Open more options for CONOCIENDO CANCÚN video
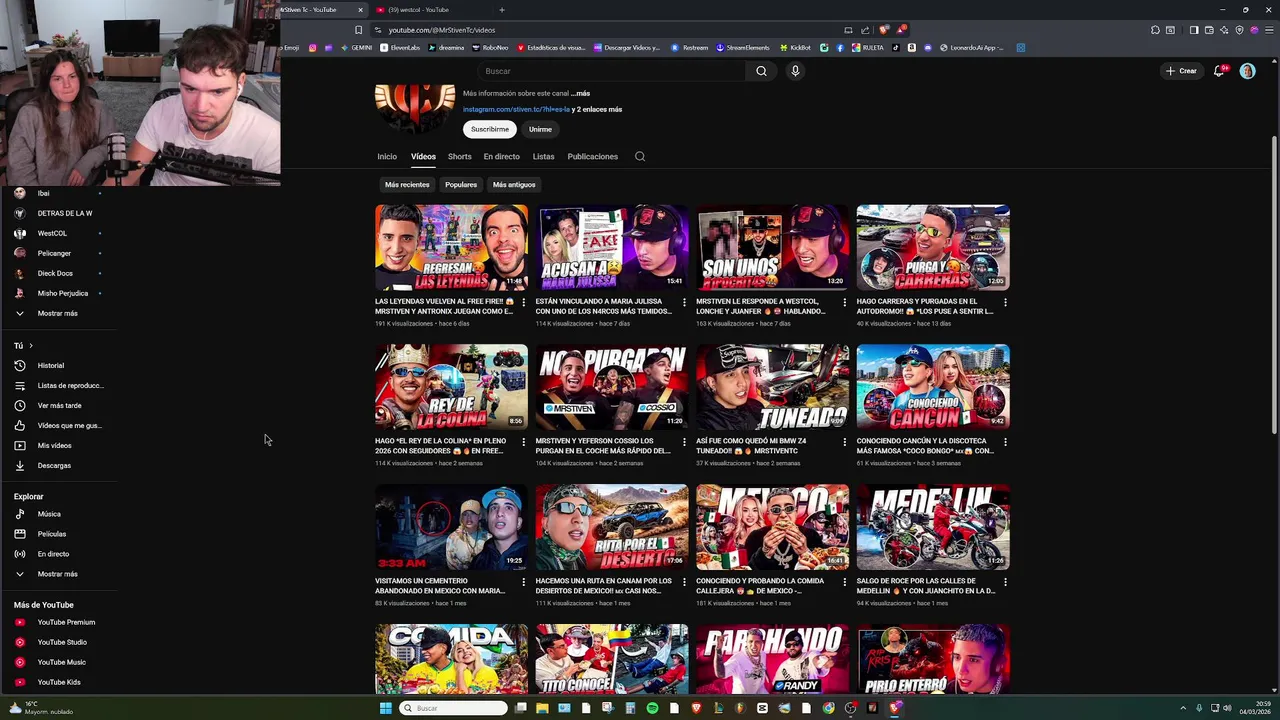This screenshot has height=720, width=1280. (1005, 442)
